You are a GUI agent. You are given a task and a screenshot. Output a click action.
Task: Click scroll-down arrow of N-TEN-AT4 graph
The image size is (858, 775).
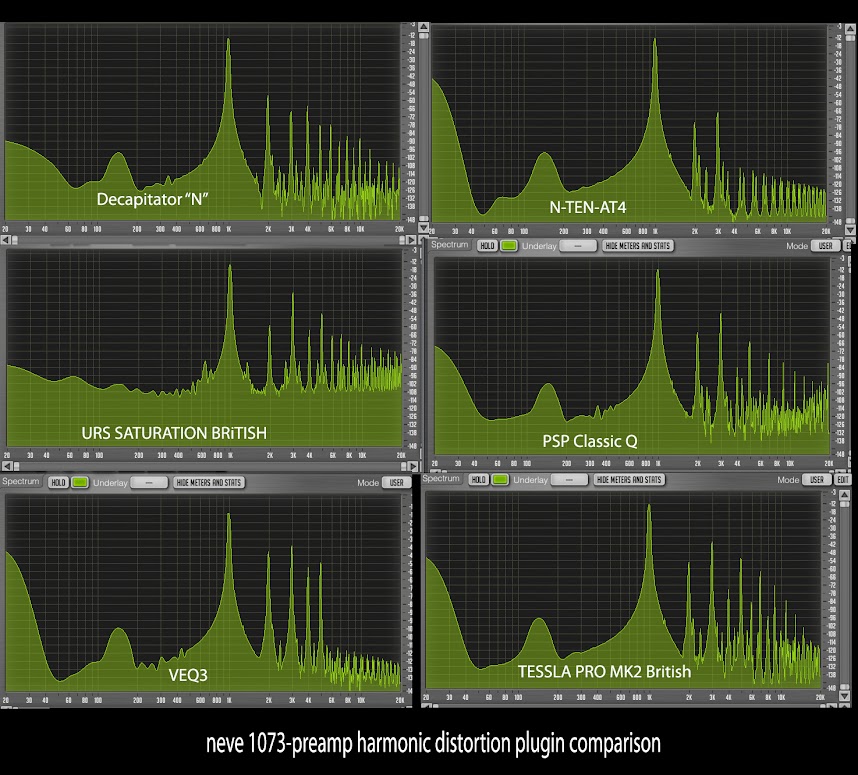pos(850,230)
